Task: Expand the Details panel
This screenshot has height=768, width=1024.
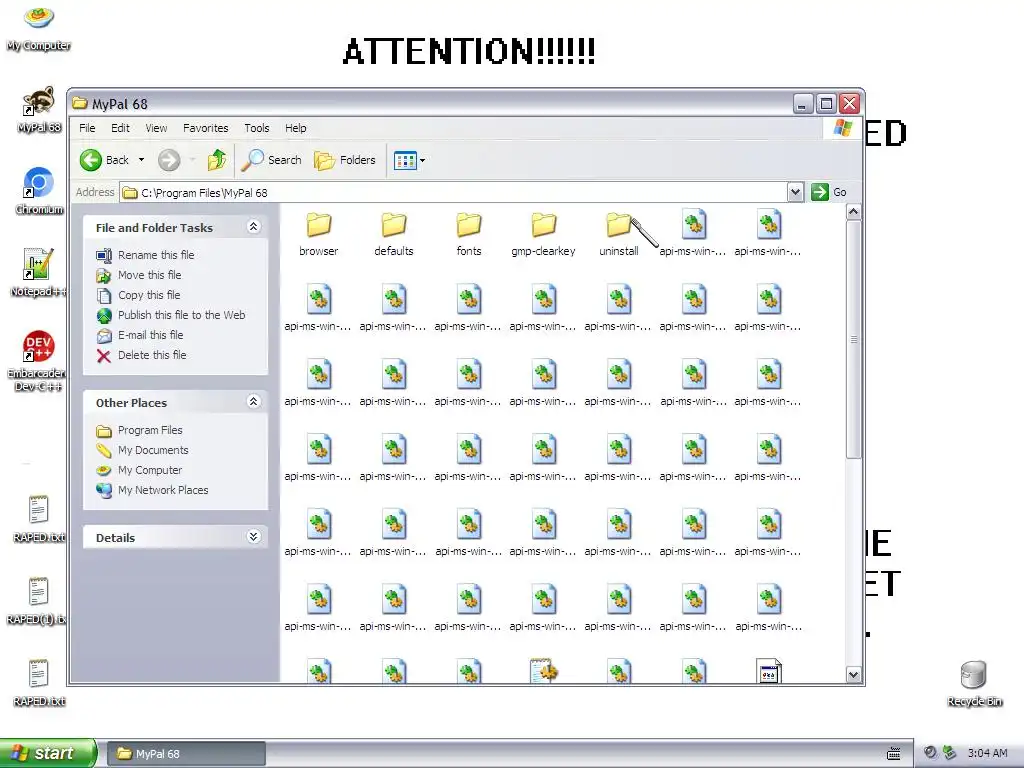Action: [253, 537]
